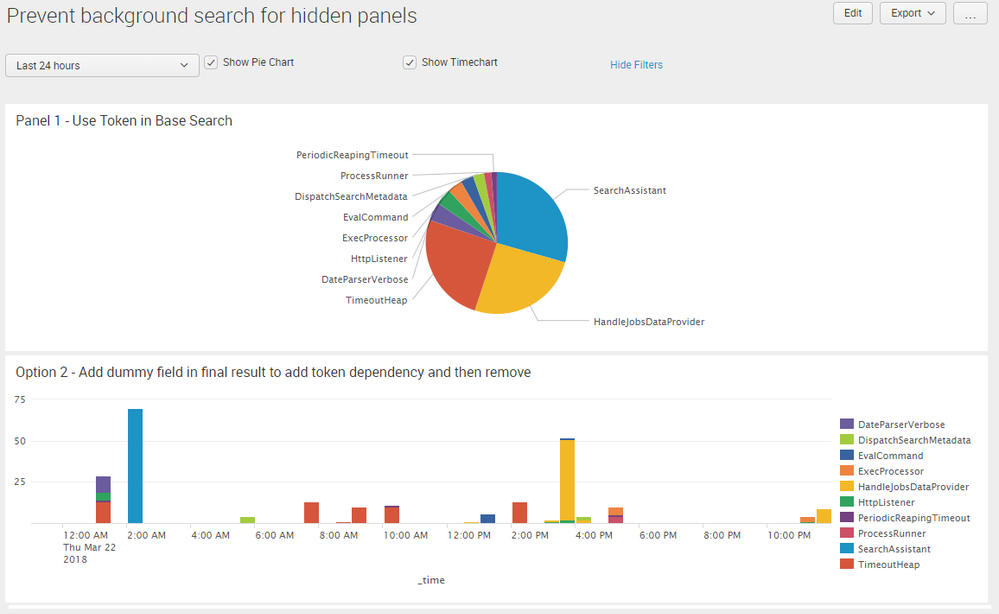Click the EvalCommand pie chart label

375,217
